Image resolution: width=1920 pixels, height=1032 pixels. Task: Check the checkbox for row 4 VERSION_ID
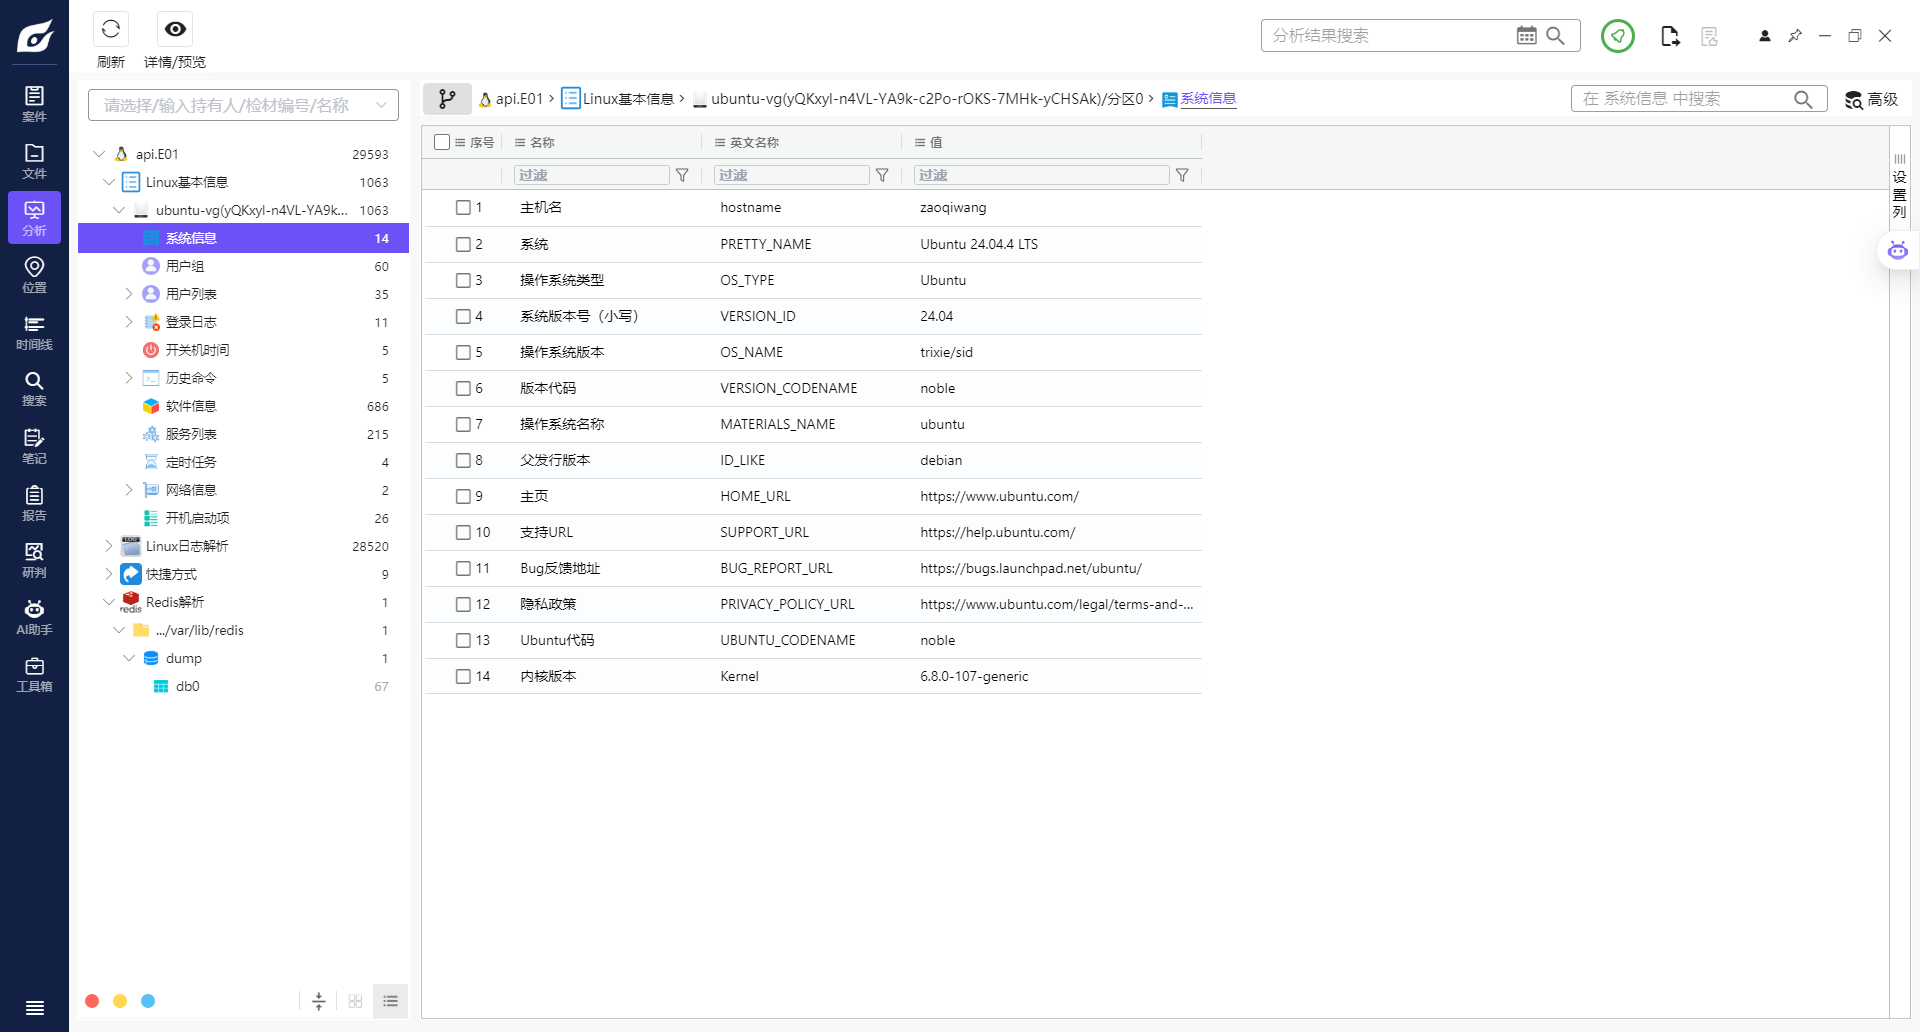click(x=463, y=316)
